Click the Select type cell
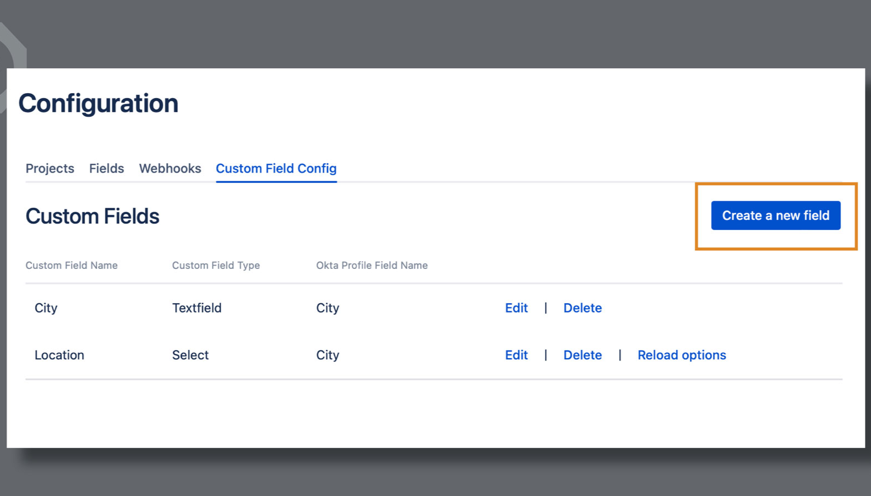This screenshot has width=871, height=496. pyautogui.click(x=190, y=355)
